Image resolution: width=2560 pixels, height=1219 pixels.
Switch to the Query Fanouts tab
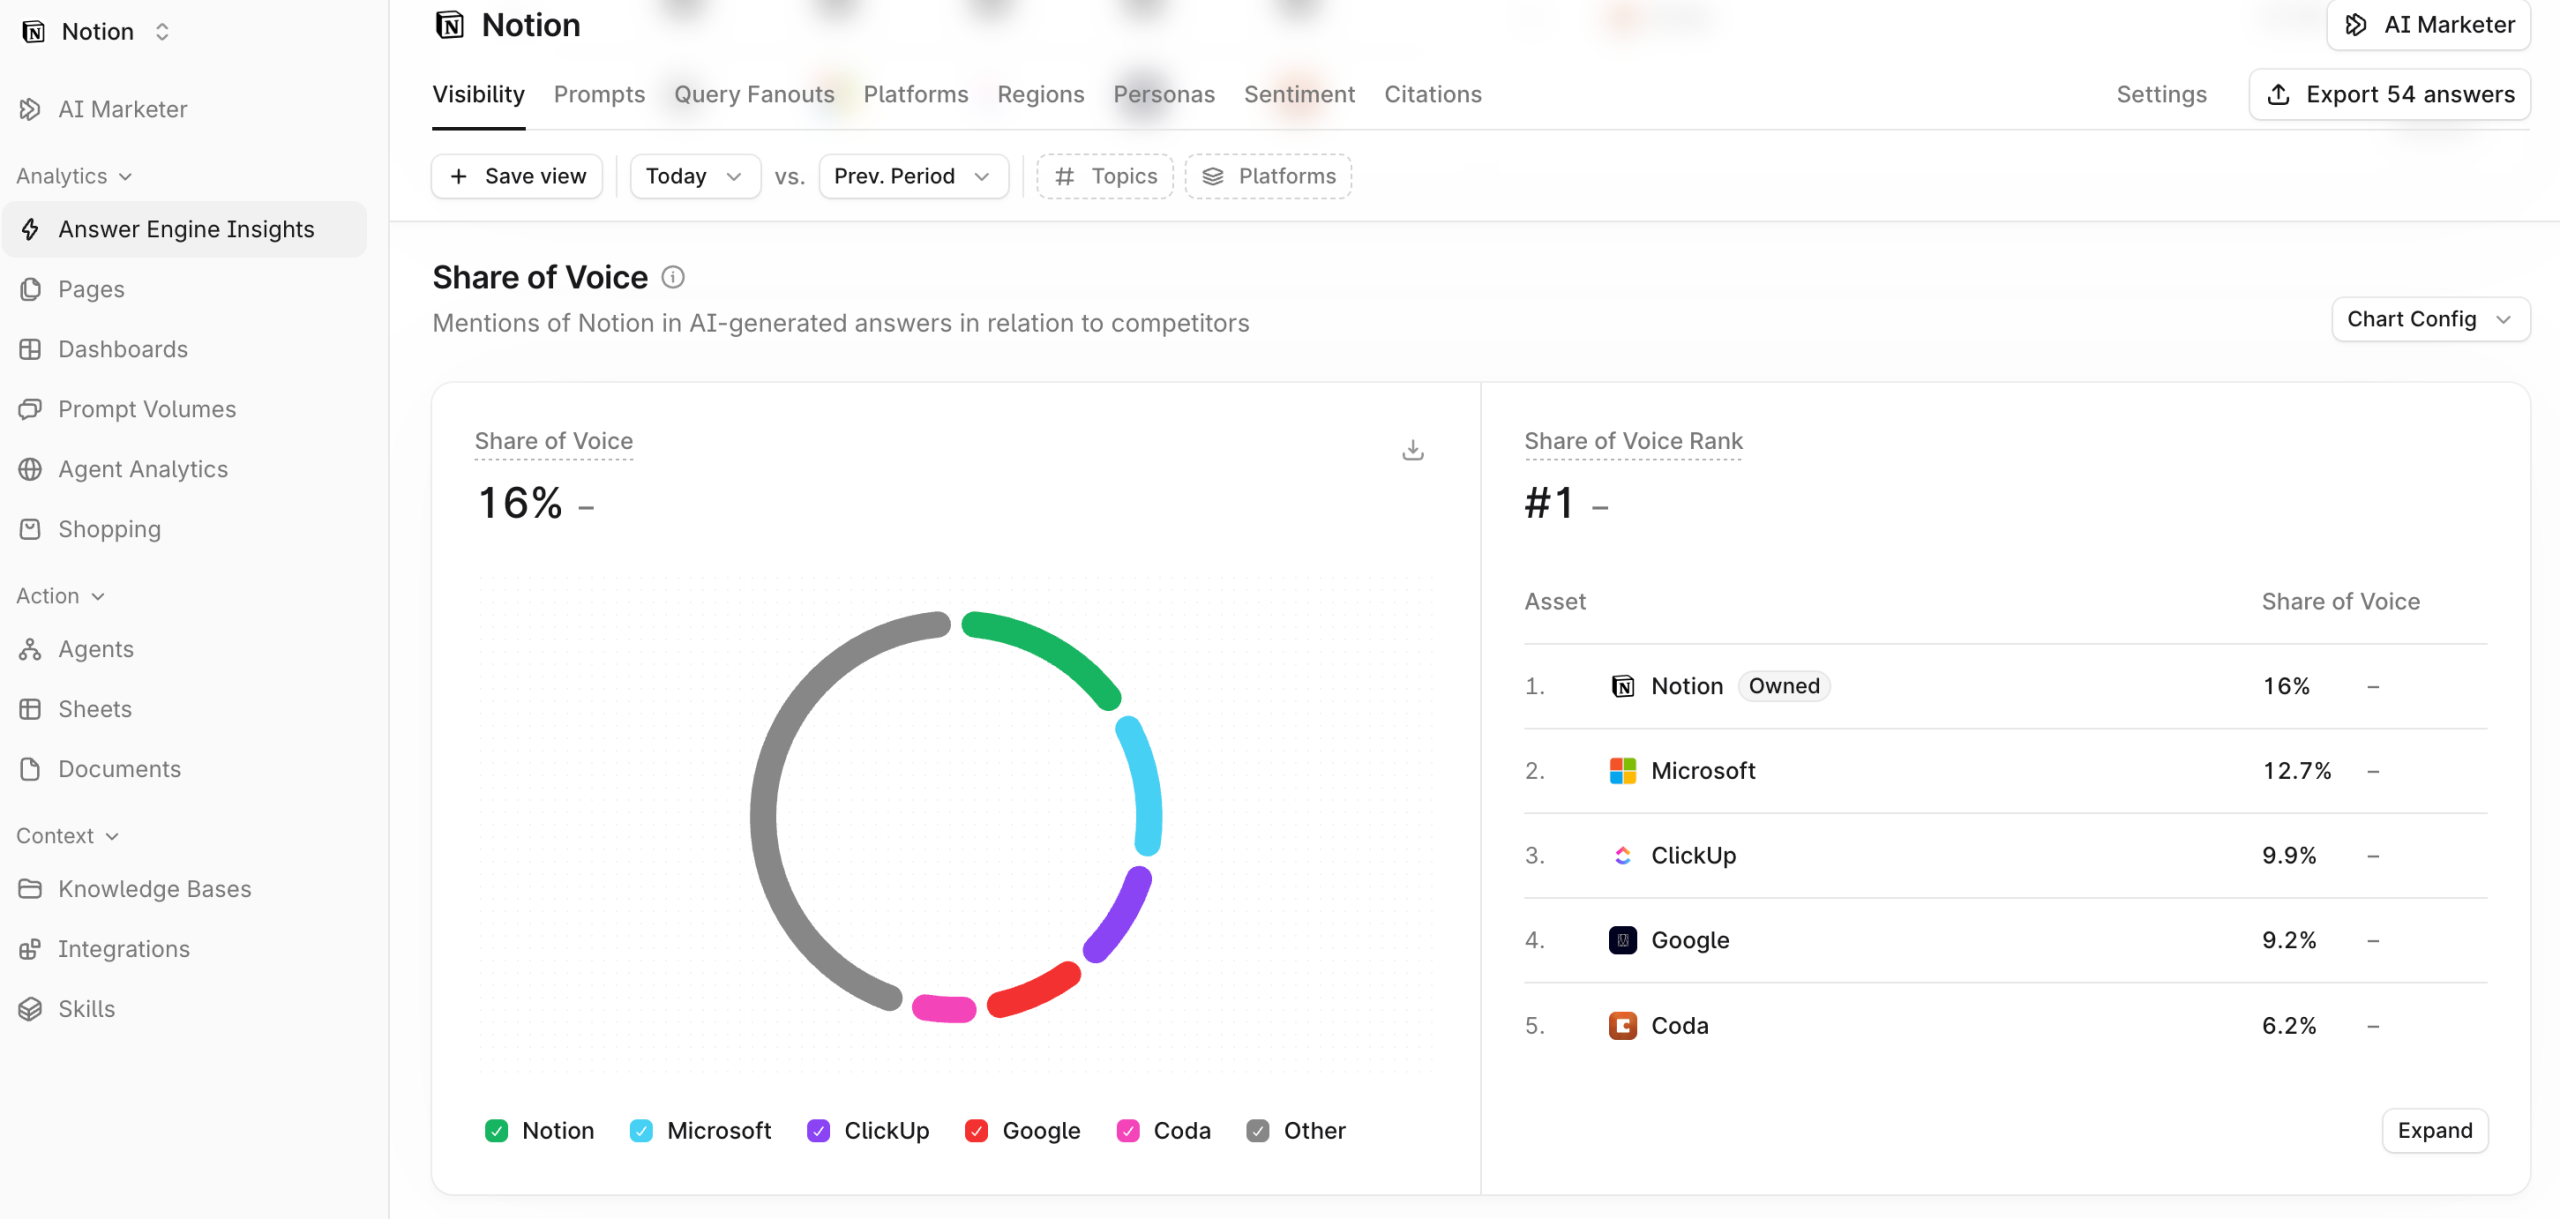click(754, 94)
